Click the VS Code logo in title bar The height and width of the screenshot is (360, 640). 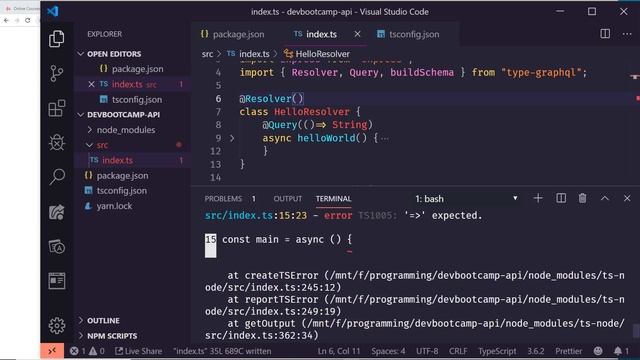coord(53,11)
